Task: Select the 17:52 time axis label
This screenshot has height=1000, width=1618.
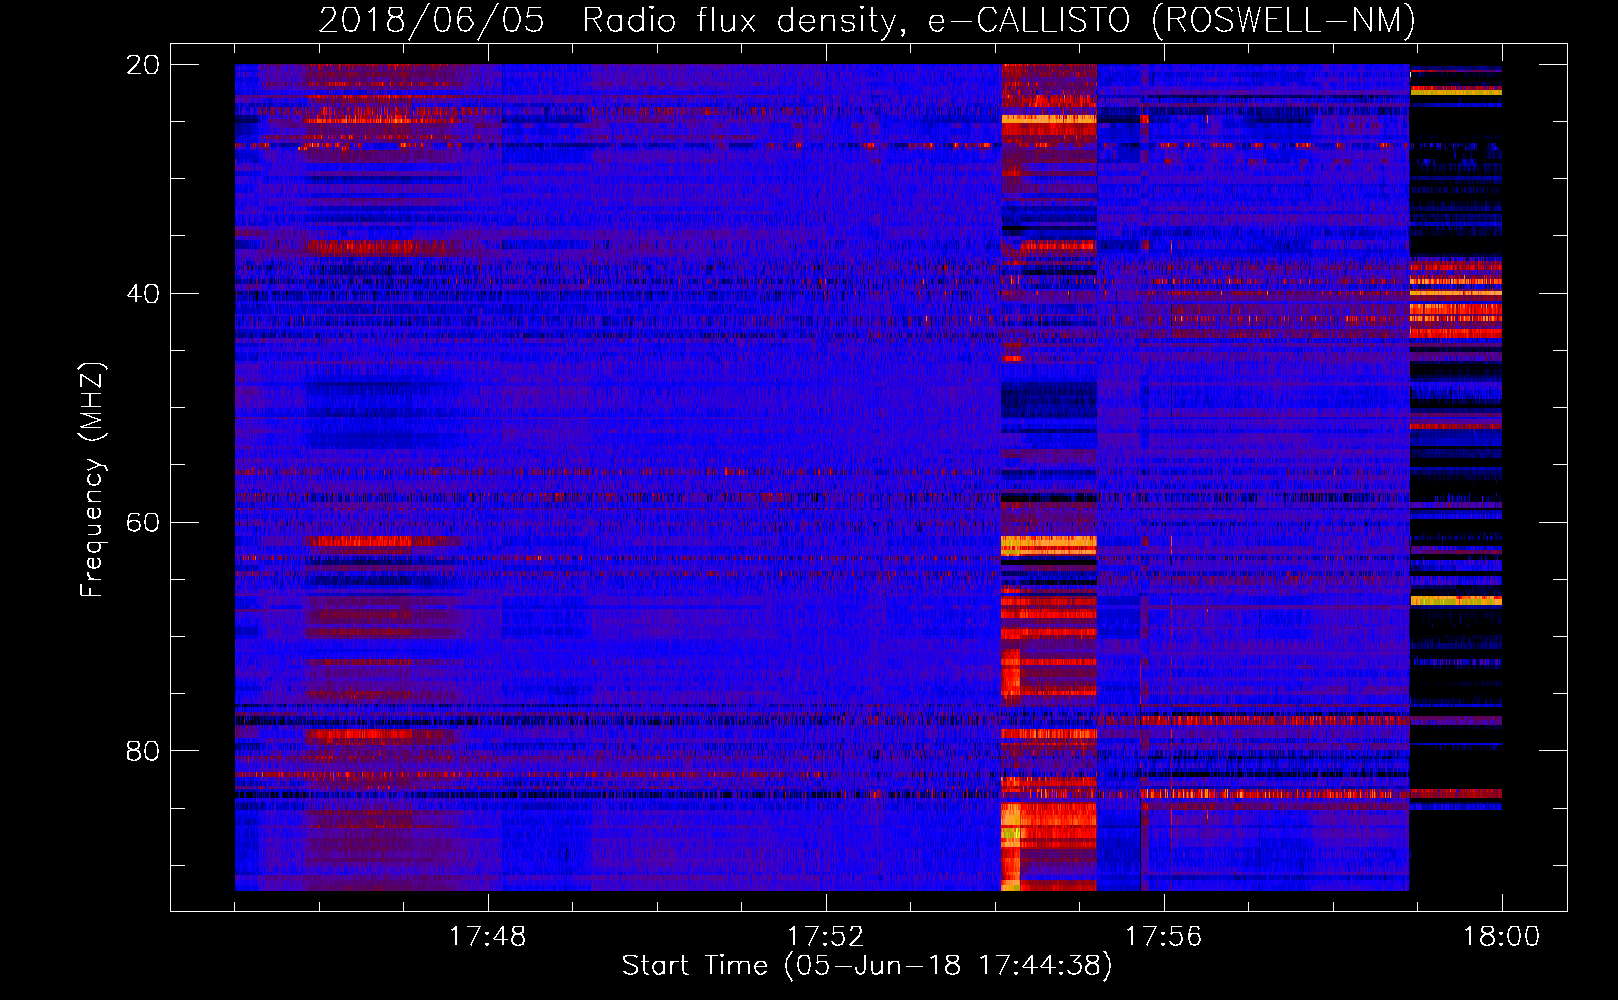Action: [x=826, y=937]
